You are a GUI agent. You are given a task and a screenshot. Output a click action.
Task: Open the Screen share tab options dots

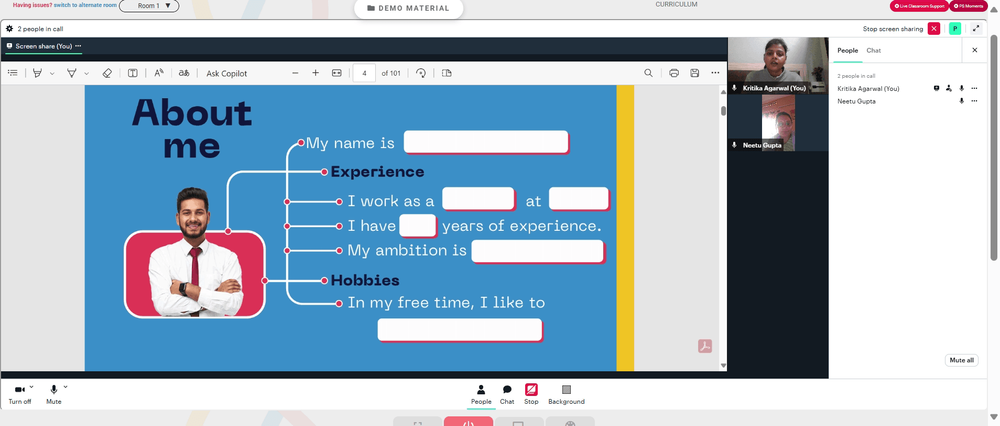click(78, 46)
